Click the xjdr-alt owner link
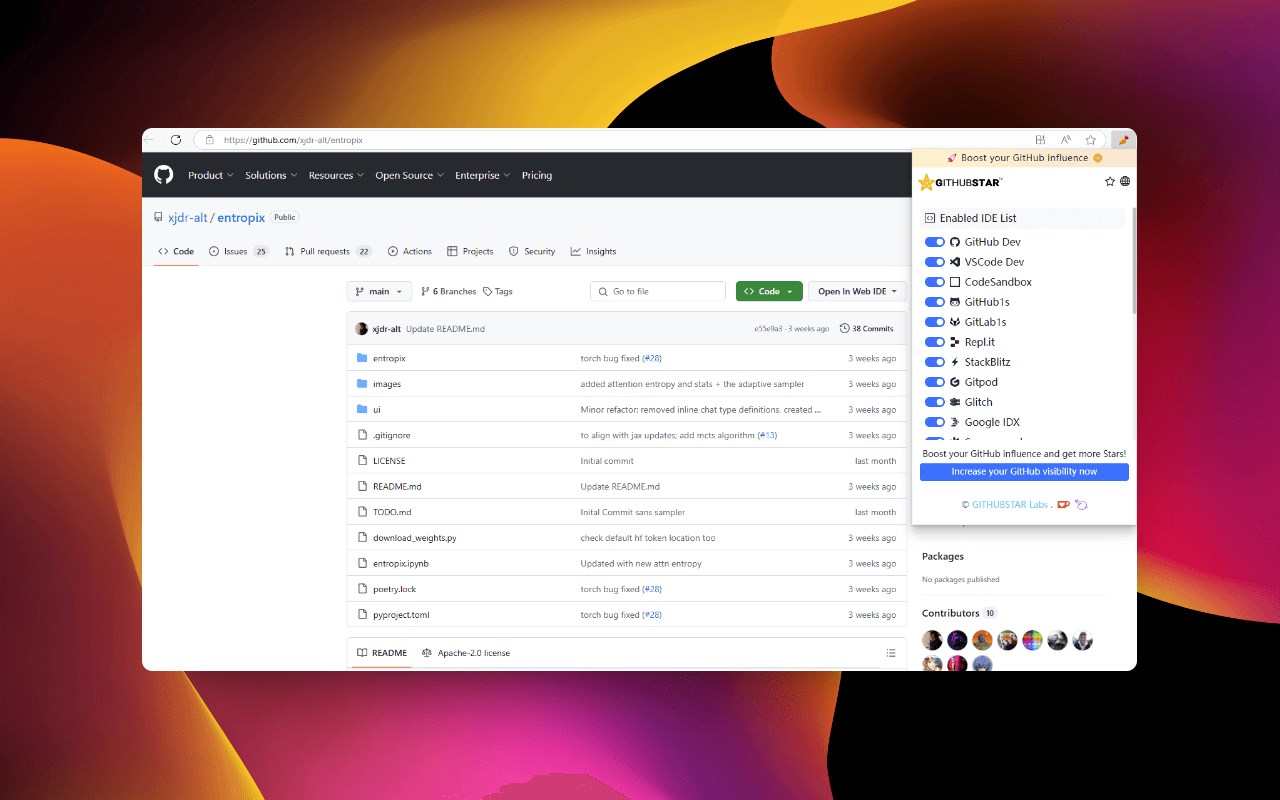 [x=187, y=217]
